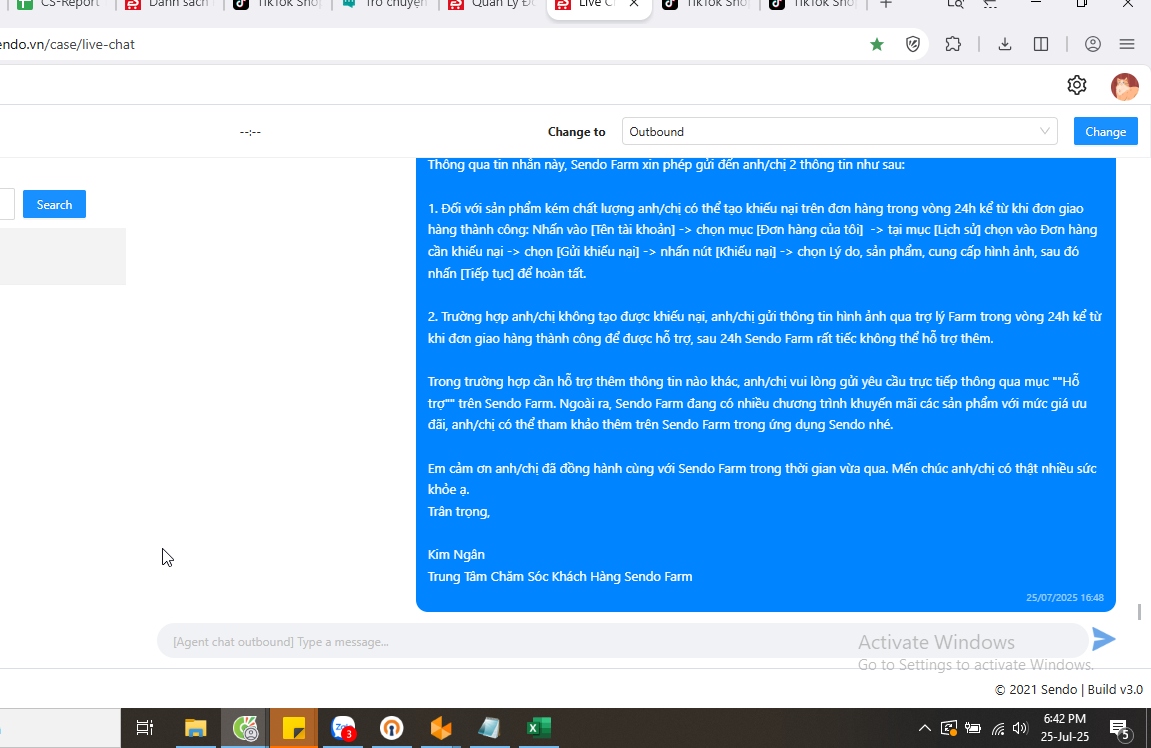Toggle the green bookmark star in address bar
This screenshot has height=748, width=1151.
click(x=876, y=45)
